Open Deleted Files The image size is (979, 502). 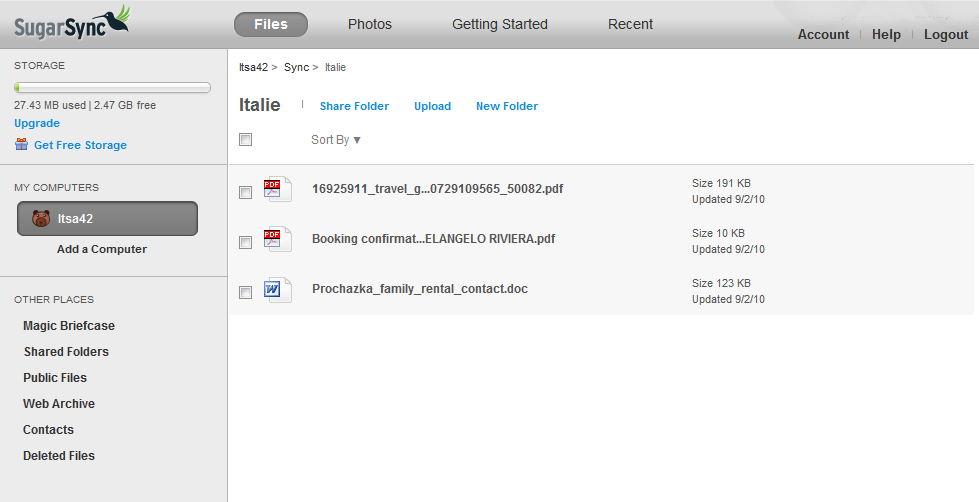pyautogui.click(x=59, y=456)
